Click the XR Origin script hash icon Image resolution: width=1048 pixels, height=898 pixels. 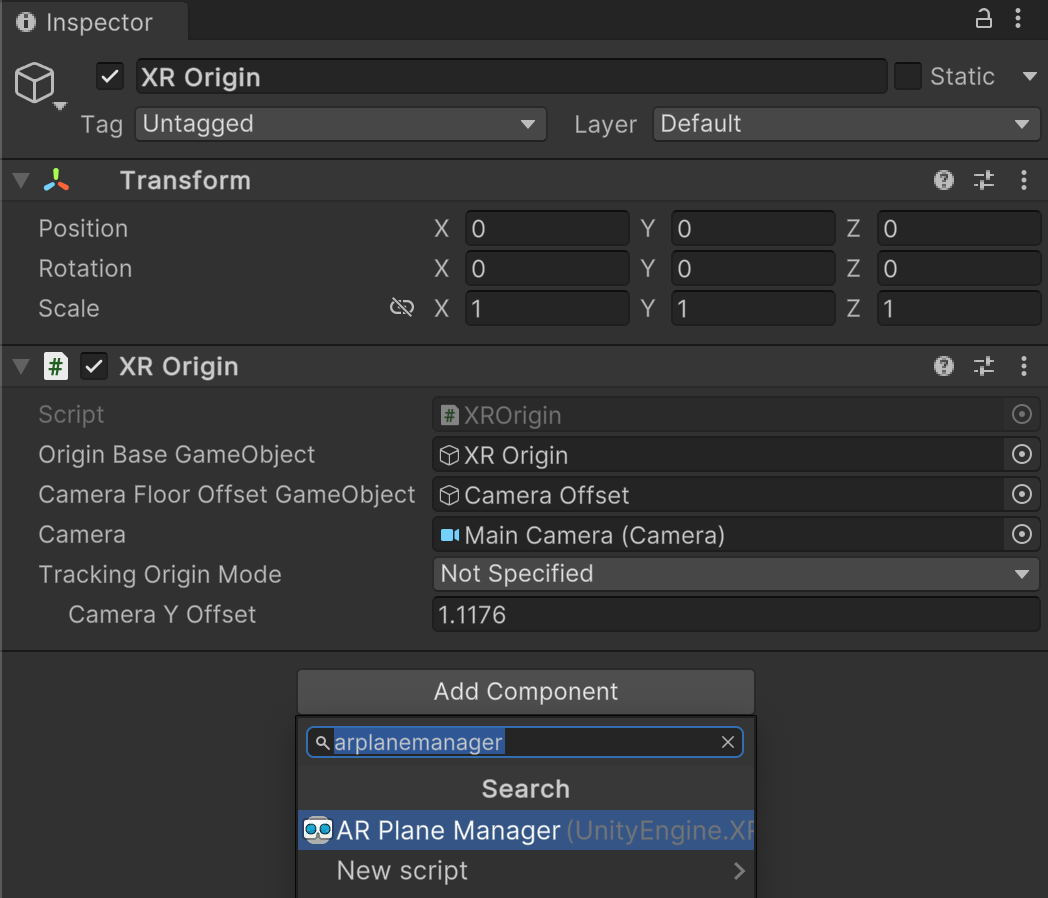[56, 366]
